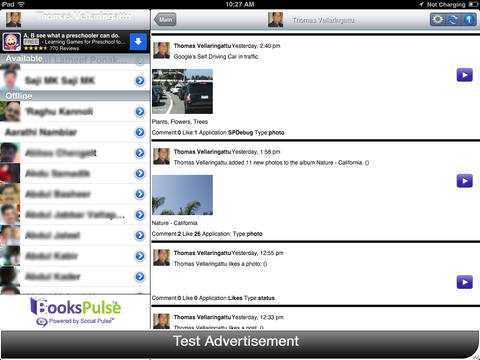The image size is (480, 360).
Task: Open the palm trees sky photo thumbnail
Action: click(182, 195)
